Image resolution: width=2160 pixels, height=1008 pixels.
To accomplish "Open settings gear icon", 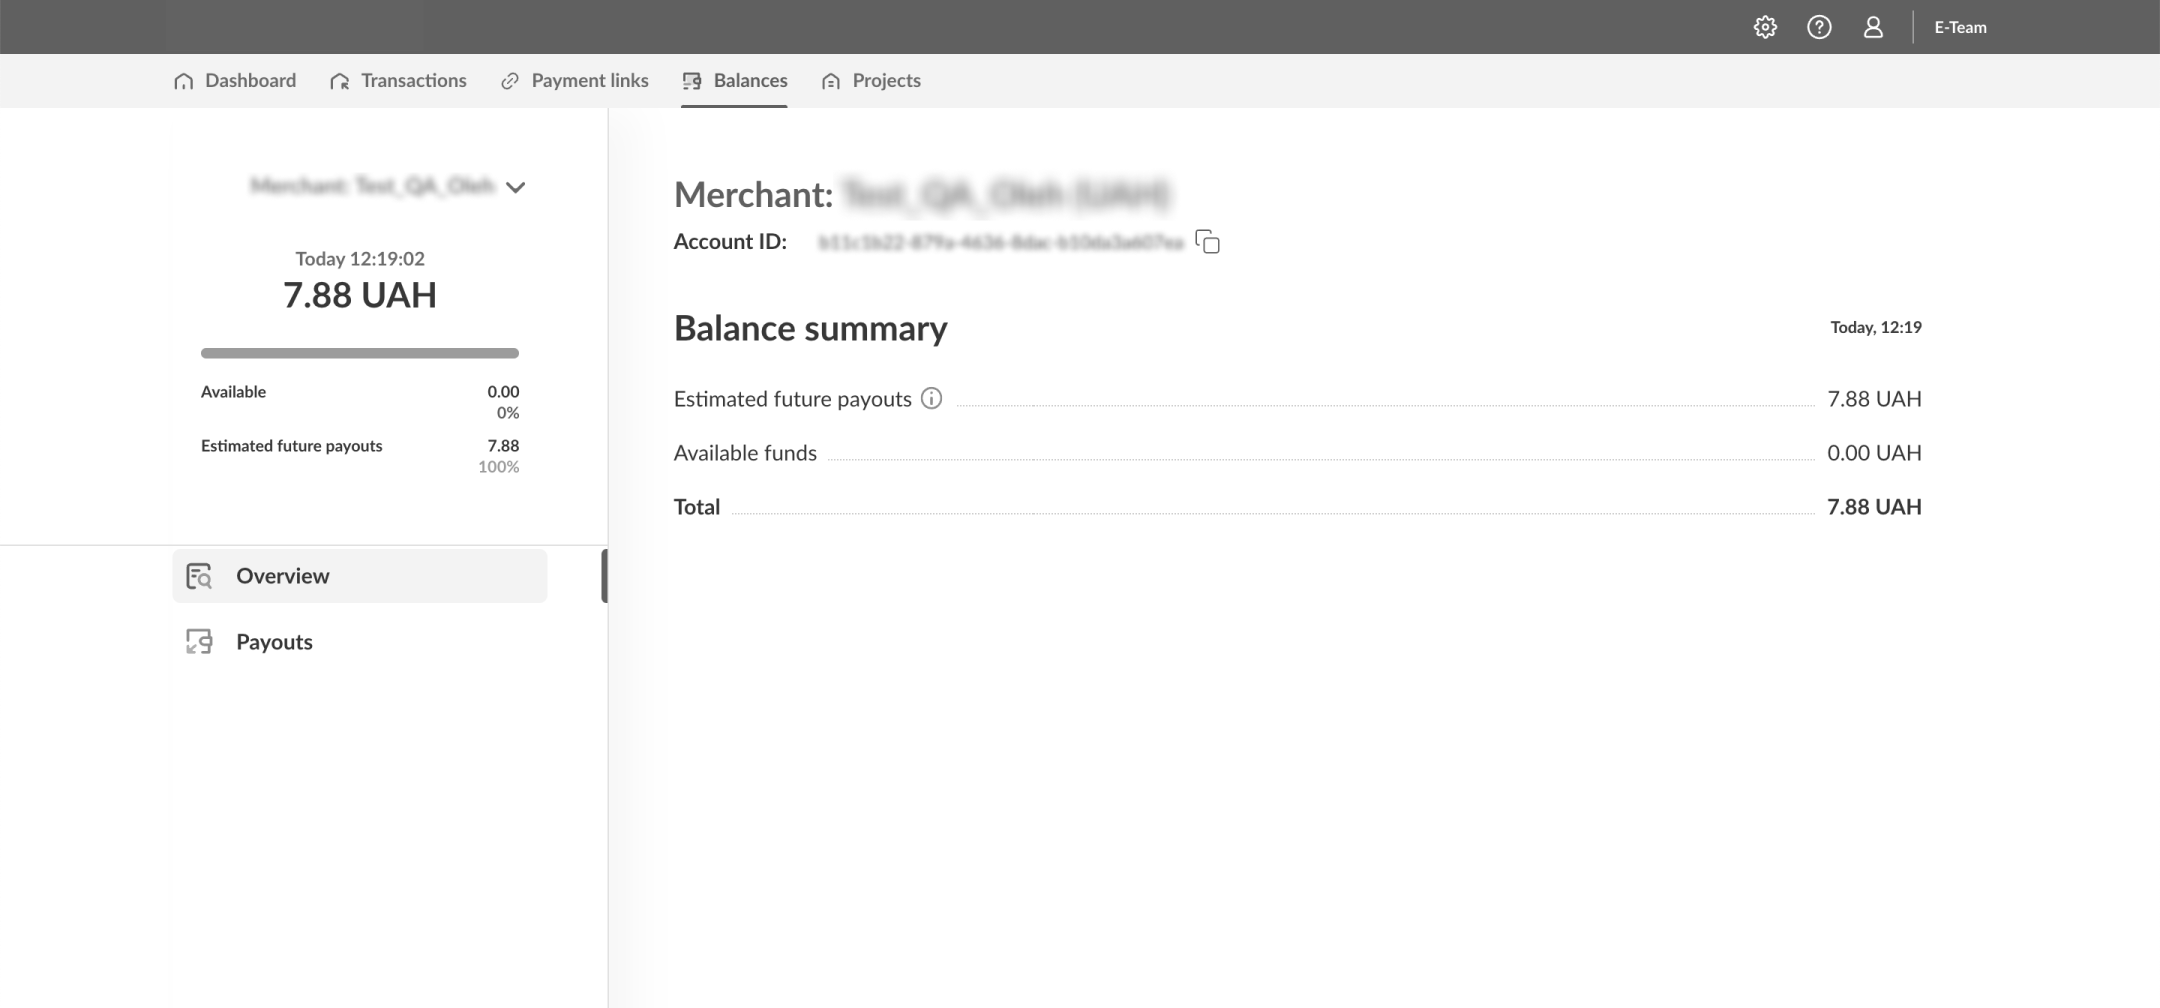I will [x=1765, y=27].
